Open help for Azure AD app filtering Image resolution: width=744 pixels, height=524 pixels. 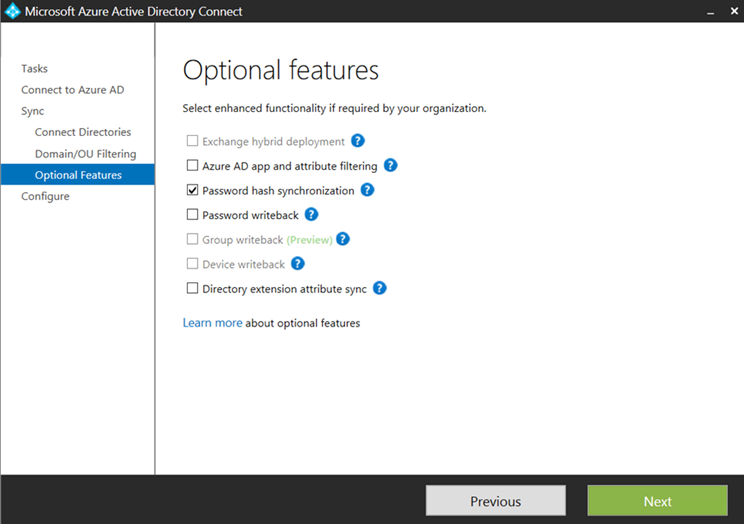(x=390, y=165)
